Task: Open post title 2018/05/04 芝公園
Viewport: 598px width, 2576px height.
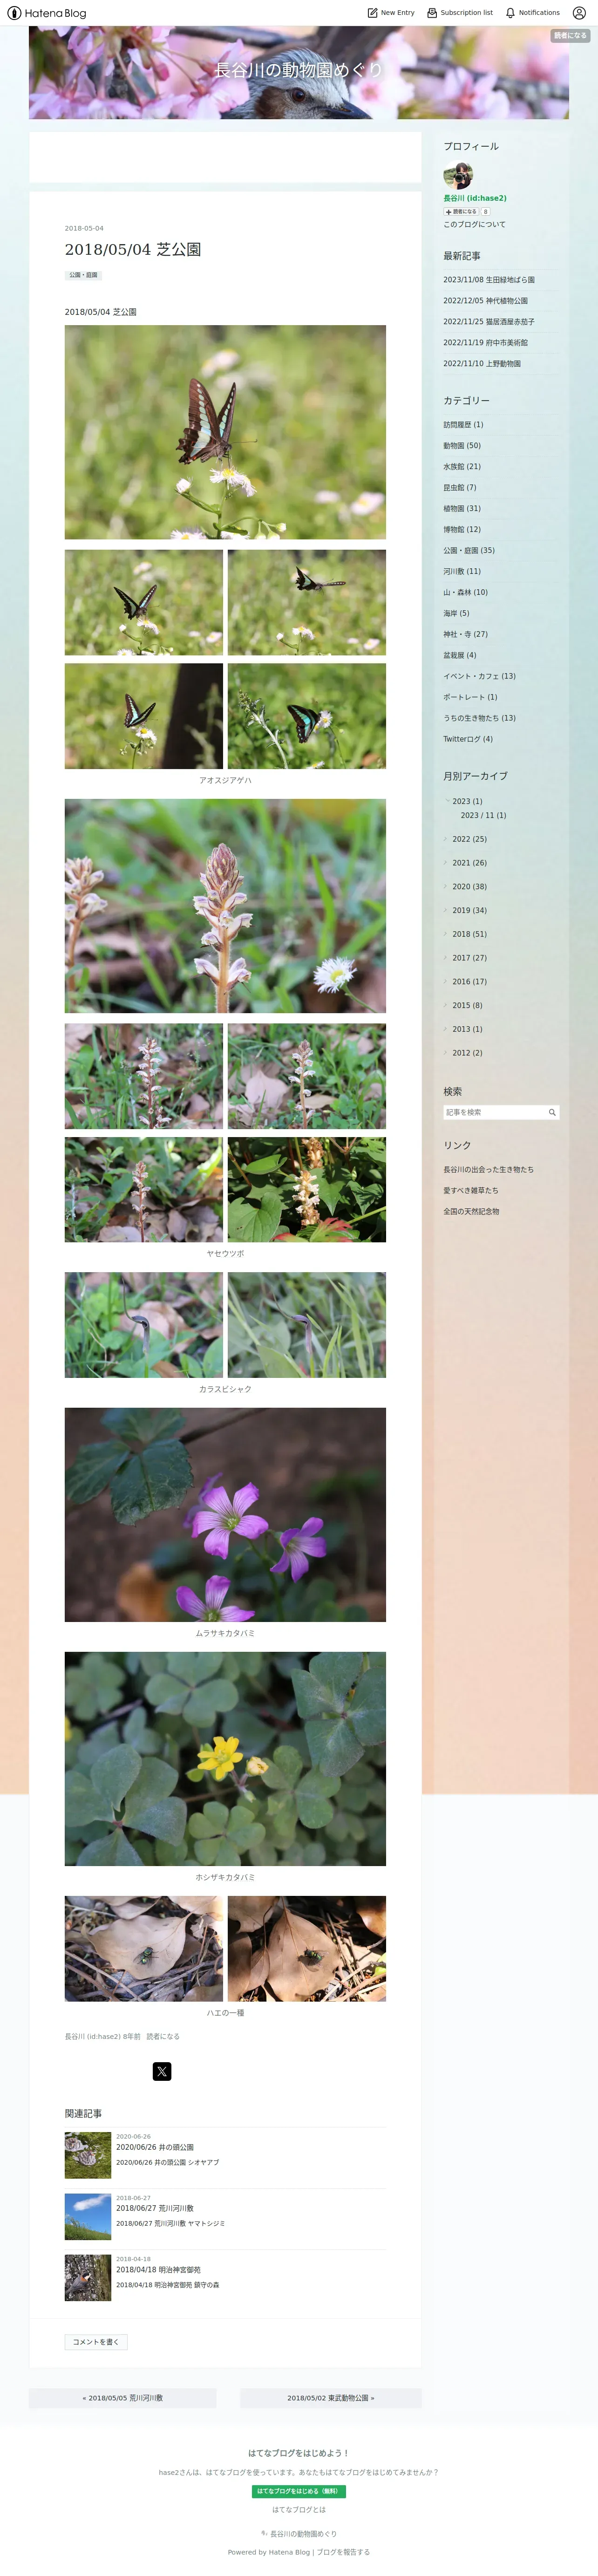Action: (x=133, y=250)
